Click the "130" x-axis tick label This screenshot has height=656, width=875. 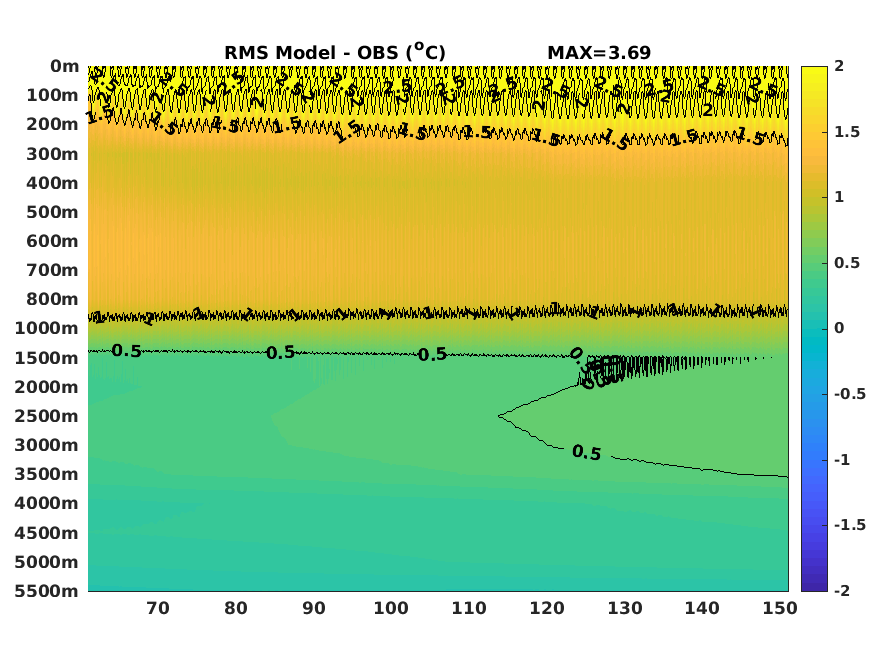click(x=624, y=608)
